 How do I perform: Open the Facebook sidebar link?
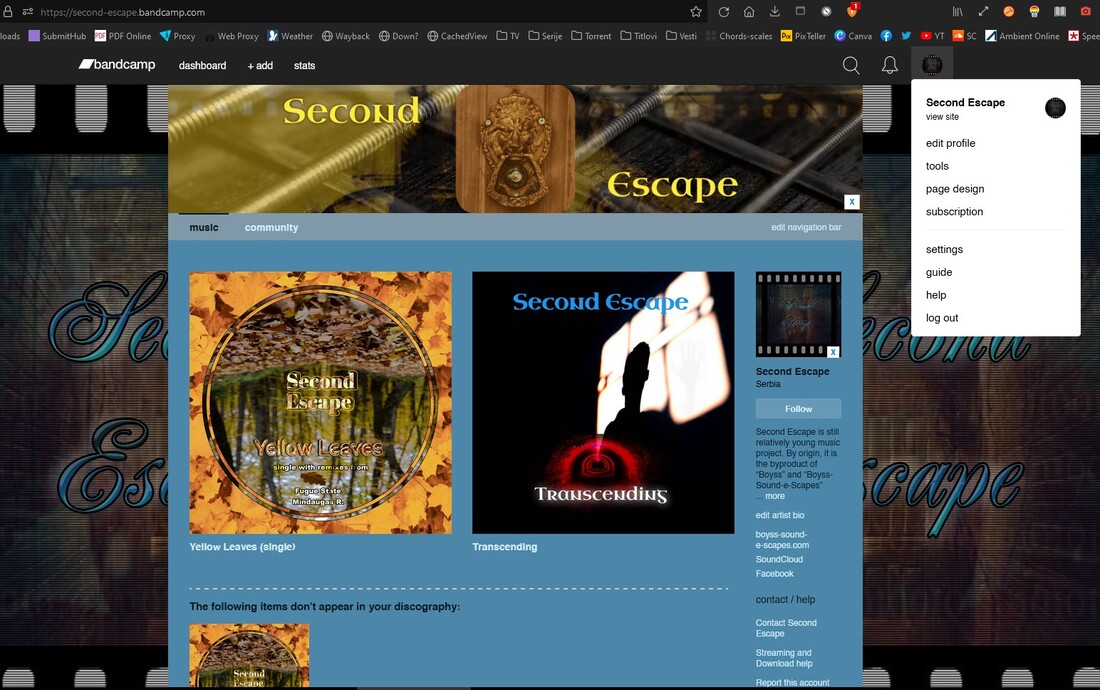[x=774, y=574]
